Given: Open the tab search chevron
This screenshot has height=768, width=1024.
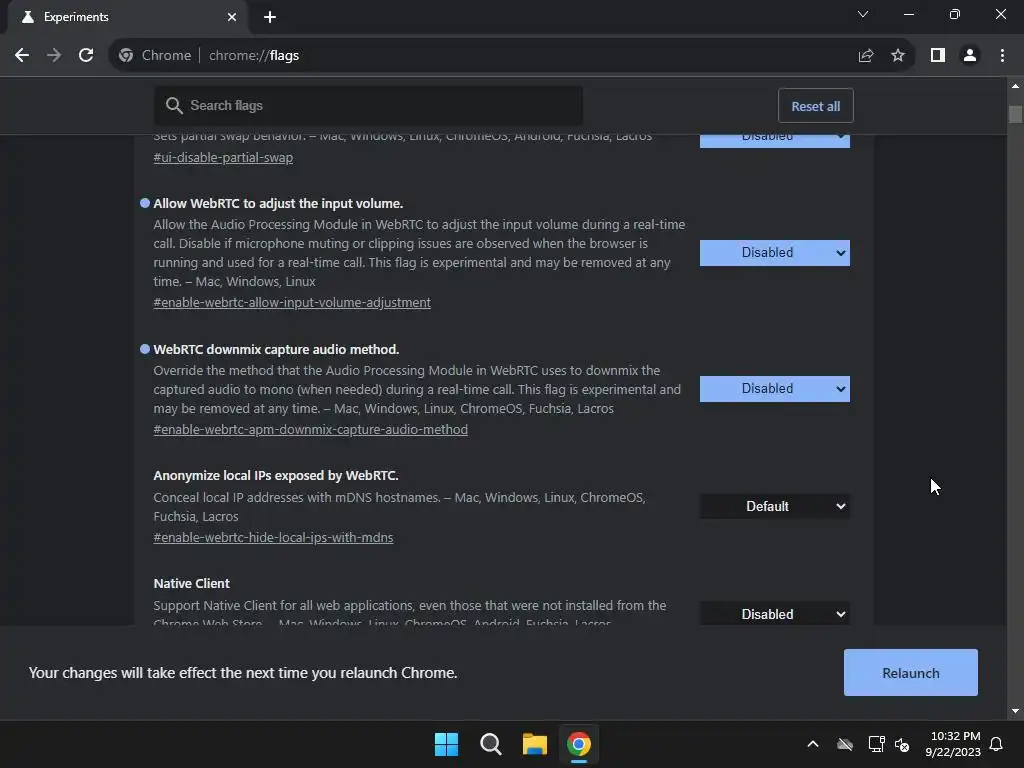Looking at the screenshot, I should [863, 14].
